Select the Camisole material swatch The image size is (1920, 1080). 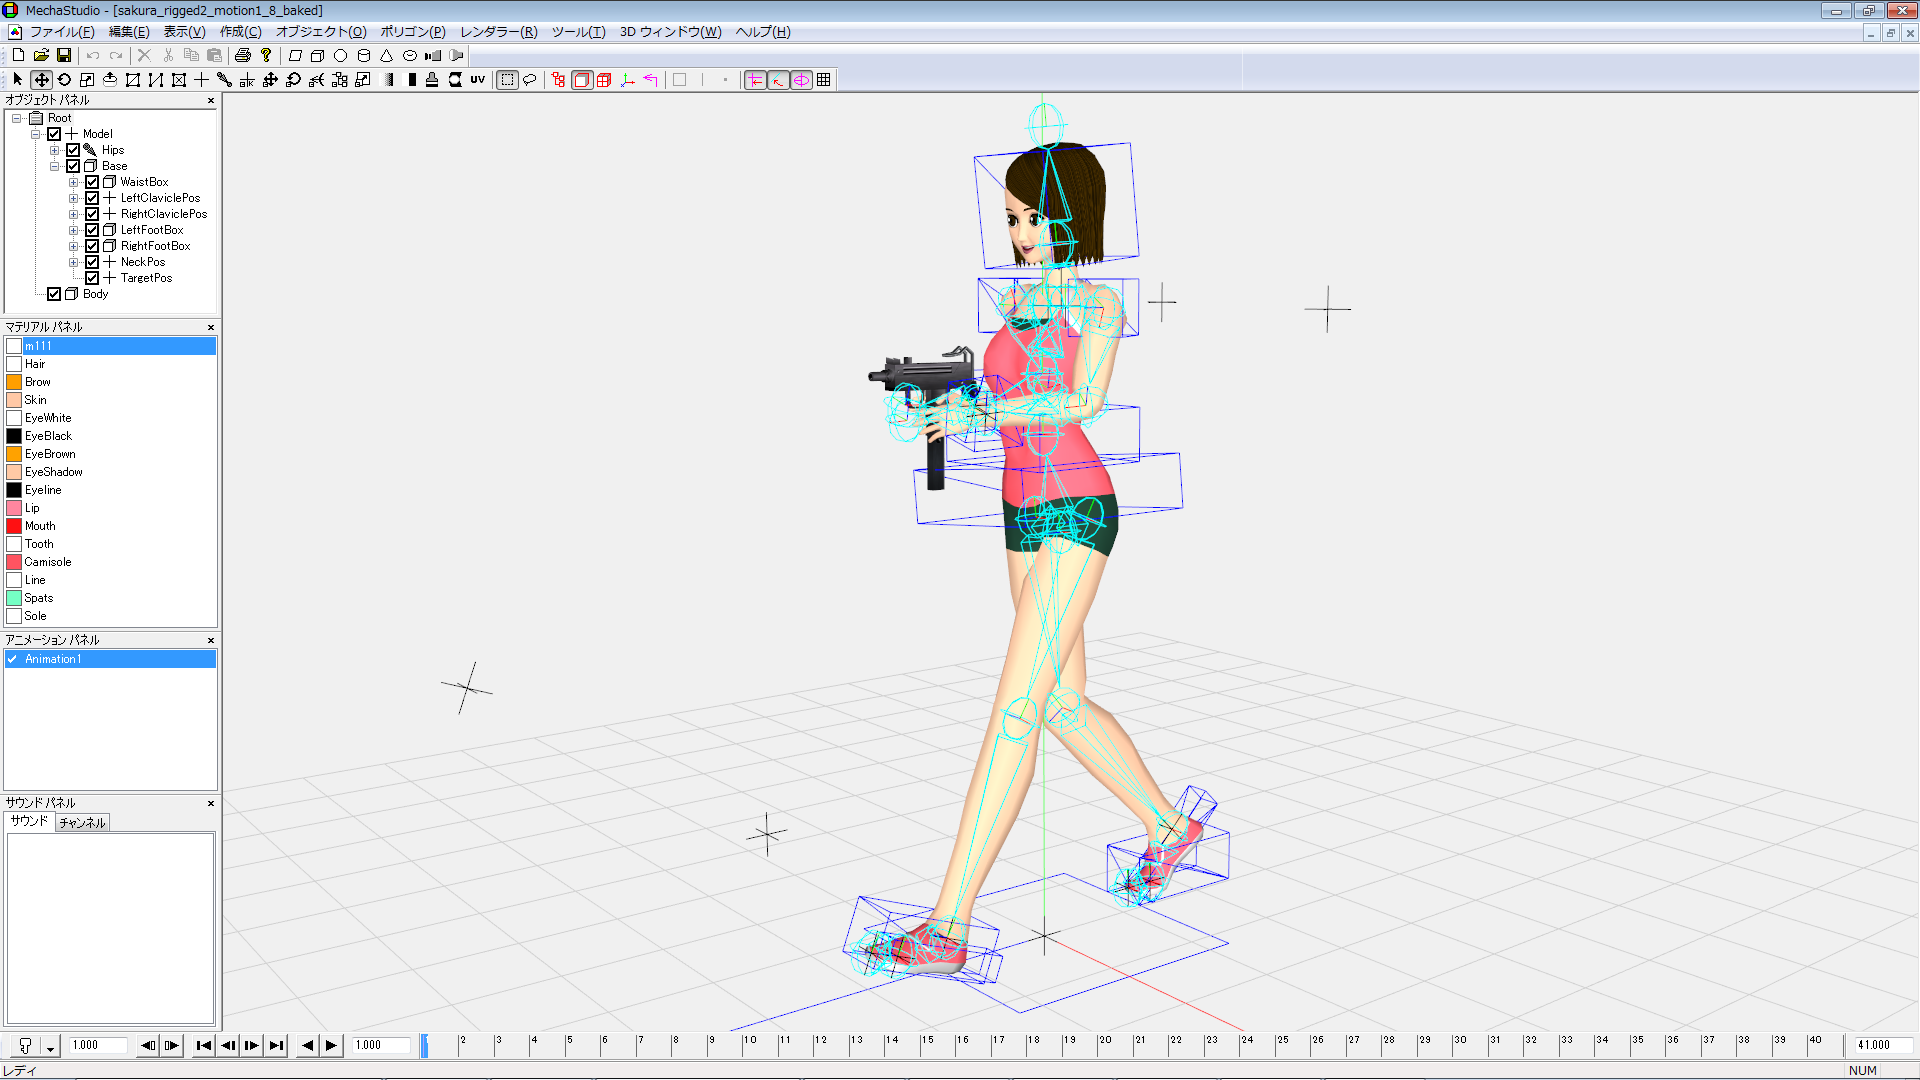(14, 562)
